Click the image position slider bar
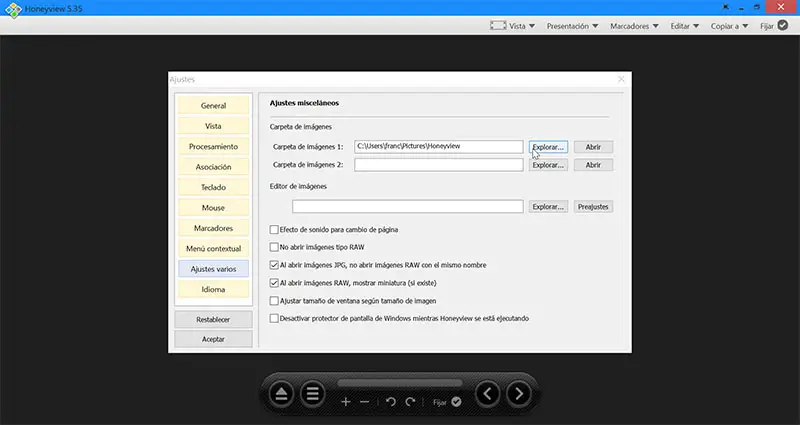This screenshot has height=425, width=800. click(x=399, y=383)
